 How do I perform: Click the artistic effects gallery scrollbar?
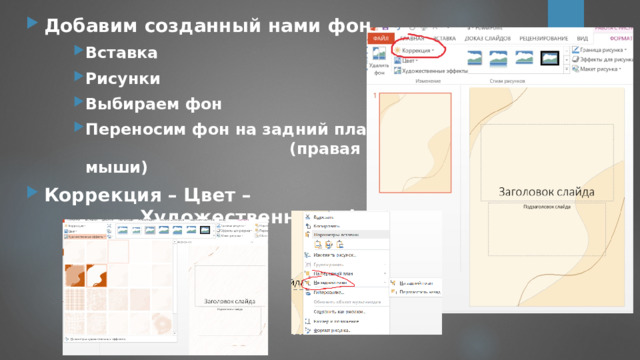(x=175, y=288)
